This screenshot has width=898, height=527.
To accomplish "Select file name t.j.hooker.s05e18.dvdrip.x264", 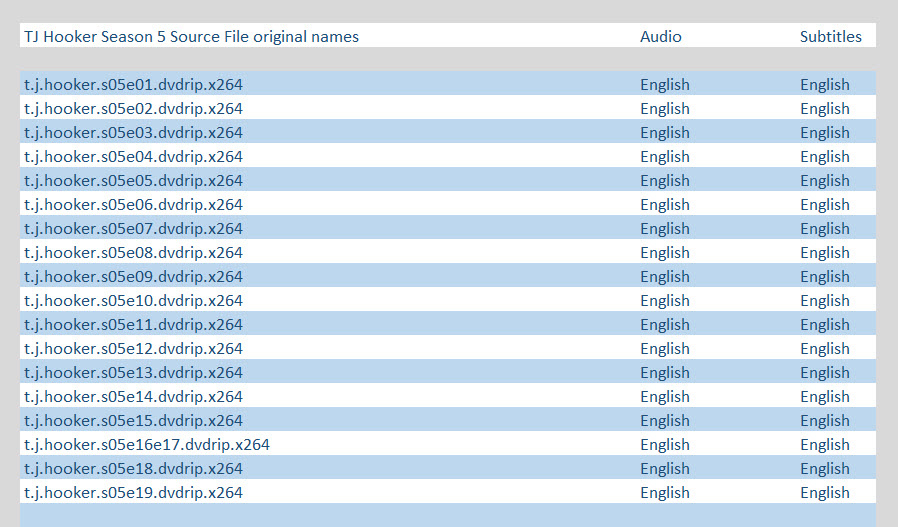I will click(133, 469).
